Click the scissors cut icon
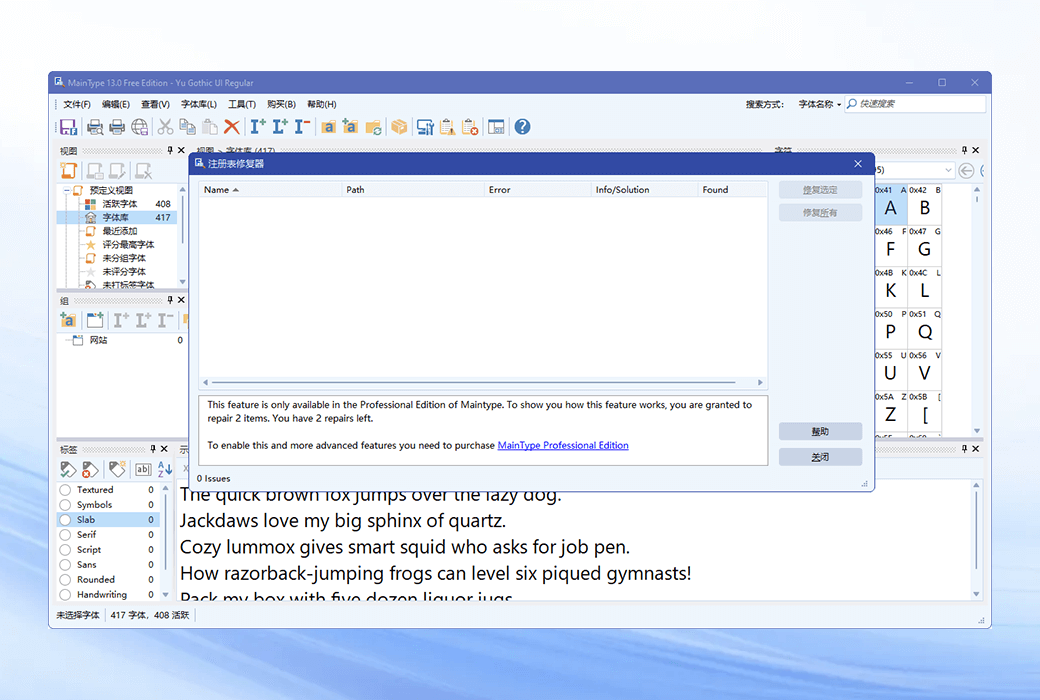 click(166, 127)
